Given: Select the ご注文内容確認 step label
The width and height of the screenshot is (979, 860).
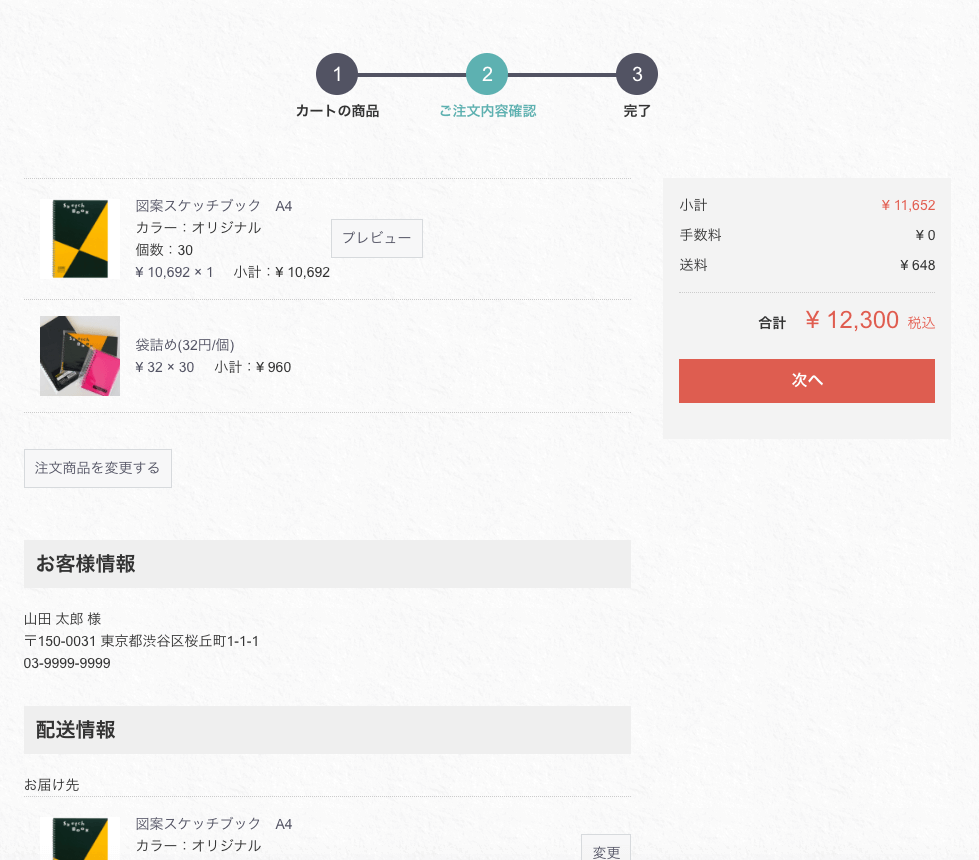Looking at the screenshot, I should click(487, 111).
